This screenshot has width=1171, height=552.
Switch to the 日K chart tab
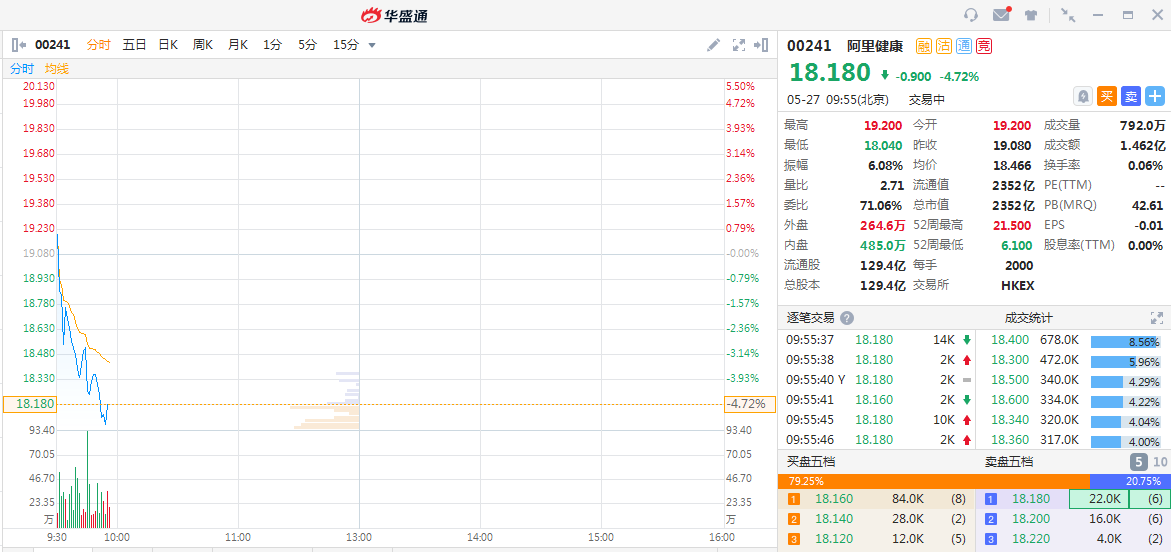point(168,45)
